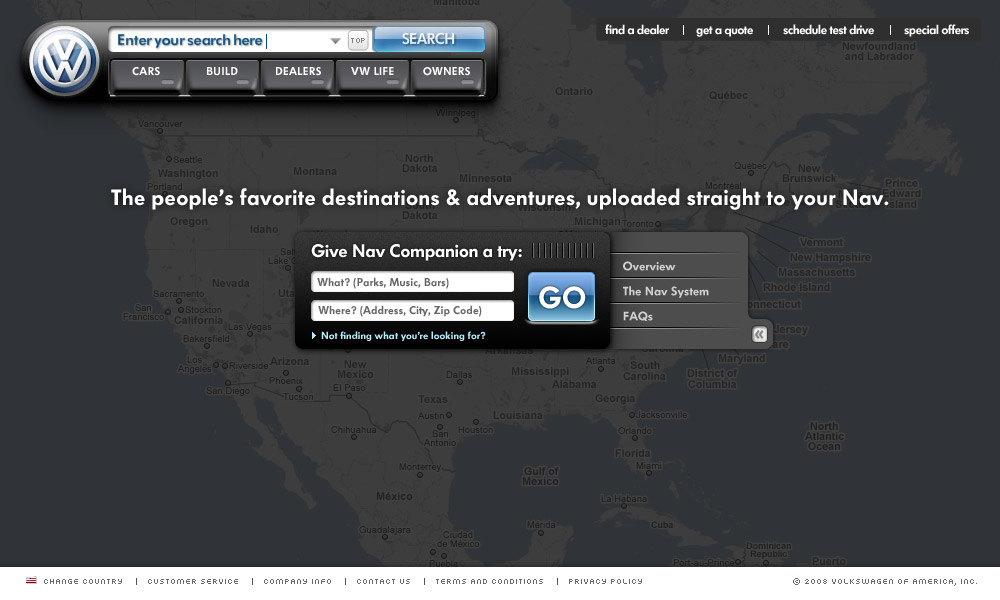Open the 'get a quote' link
The image size is (1000, 600).
pyautogui.click(x=724, y=30)
